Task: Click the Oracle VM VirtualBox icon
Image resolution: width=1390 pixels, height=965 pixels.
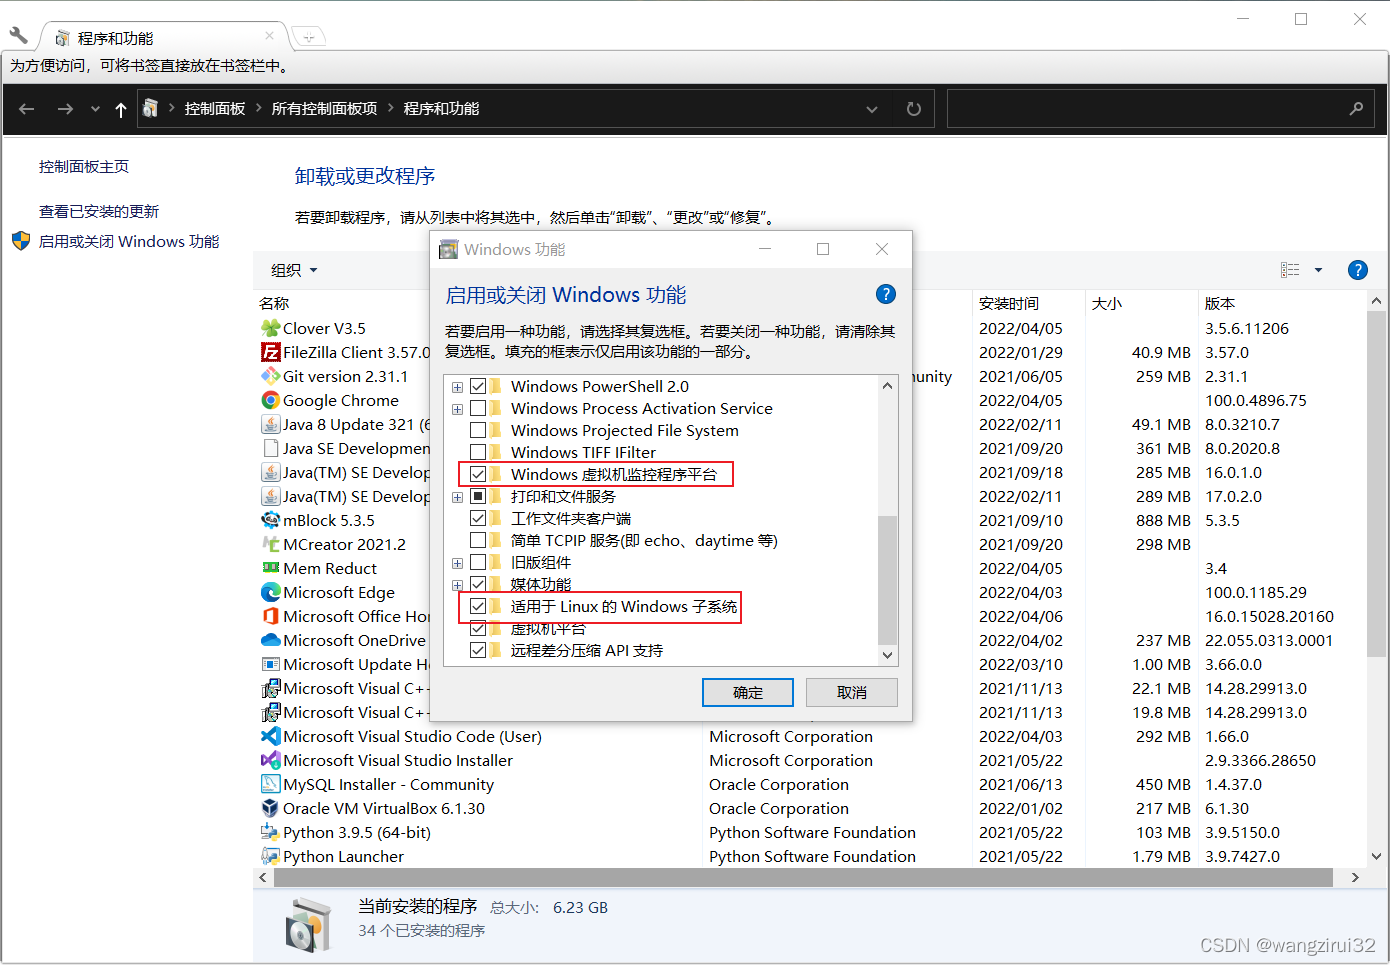Action: point(270,808)
